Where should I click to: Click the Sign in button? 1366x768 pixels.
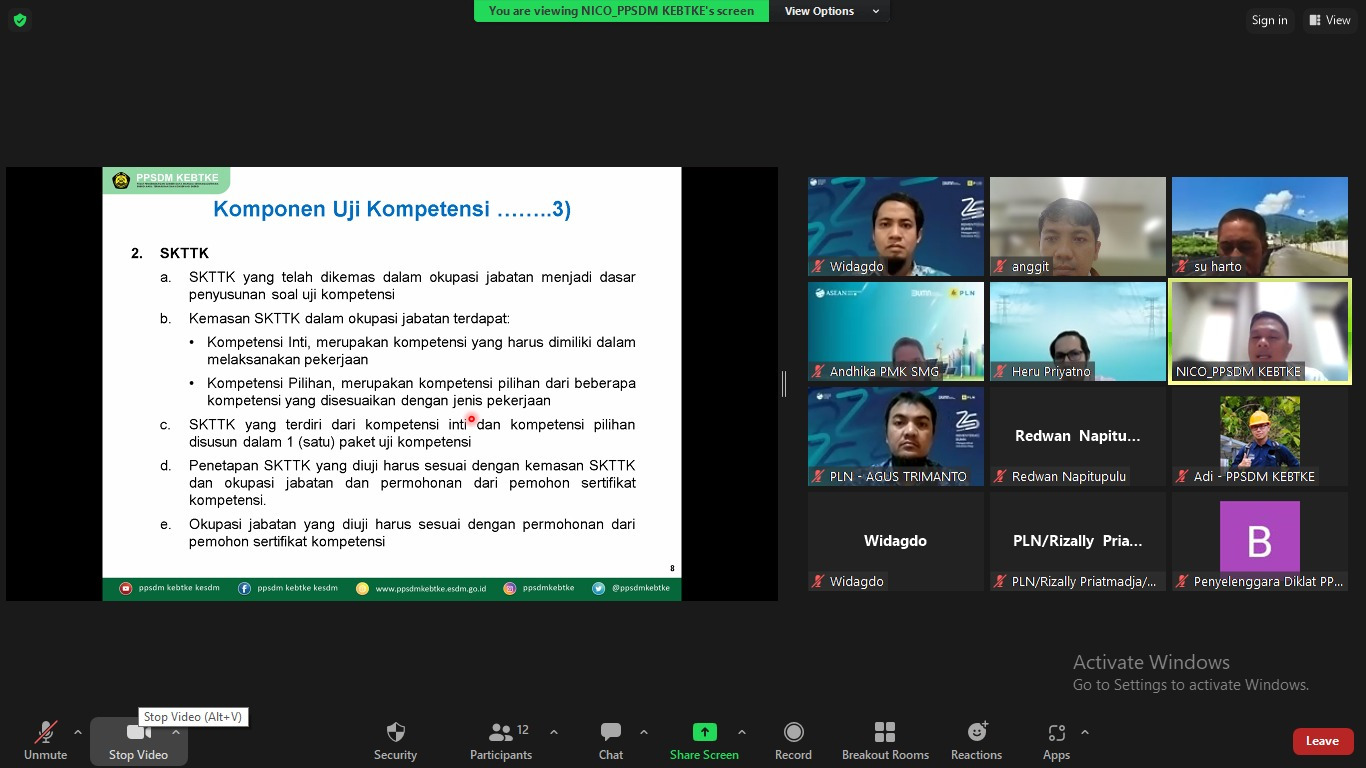pyautogui.click(x=1269, y=20)
